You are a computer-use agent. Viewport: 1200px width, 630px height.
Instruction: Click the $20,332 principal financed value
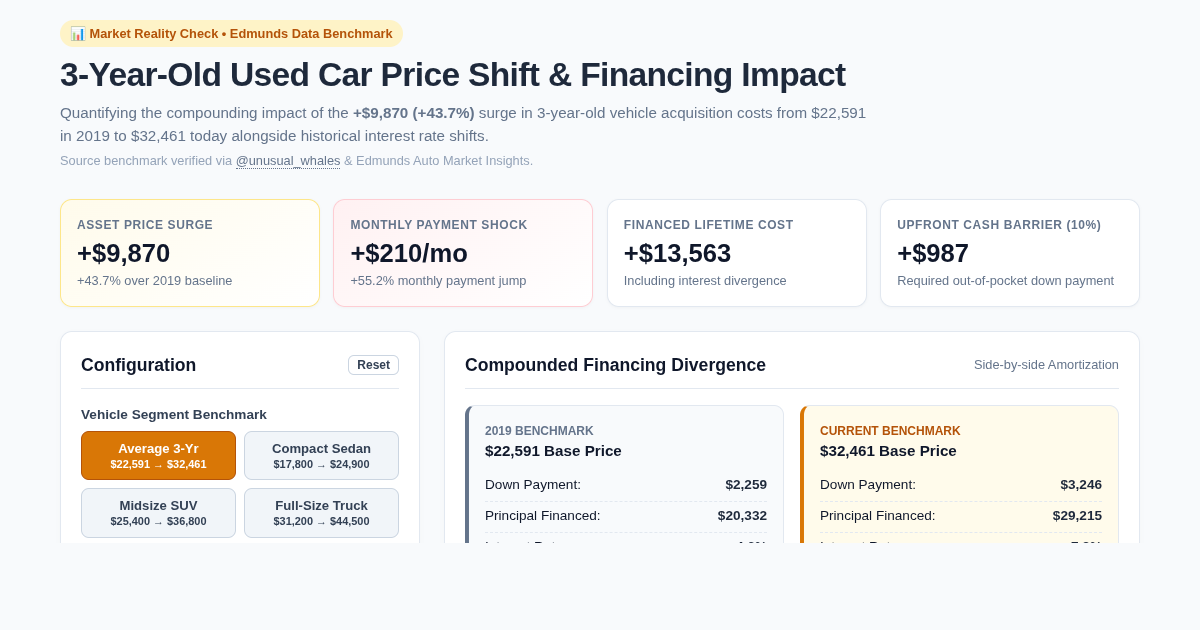[x=742, y=516]
